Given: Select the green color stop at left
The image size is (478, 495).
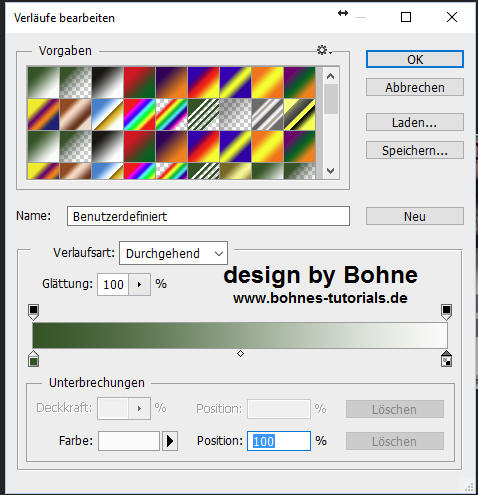Looking at the screenshot, I should [33, 359].
